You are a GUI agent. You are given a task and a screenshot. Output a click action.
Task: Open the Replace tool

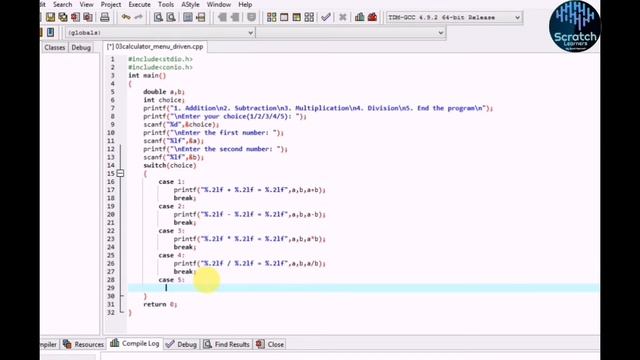[x=171, y=17]
